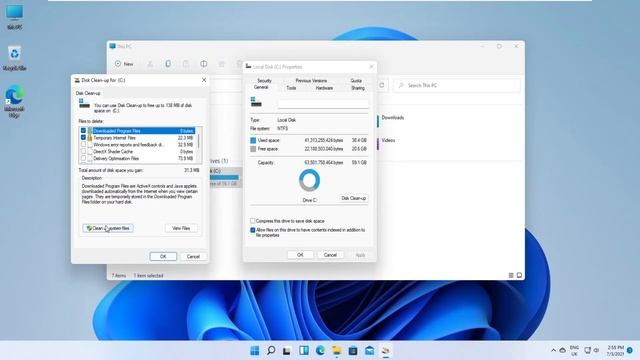
Task: Click OK in Disk Clean-up dialog
Action: 163,256
